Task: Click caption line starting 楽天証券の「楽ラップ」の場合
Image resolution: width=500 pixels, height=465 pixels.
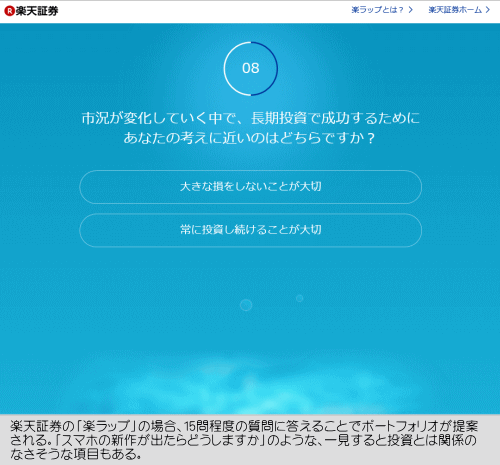Action: pyautogui.click(x=244, y=426)
